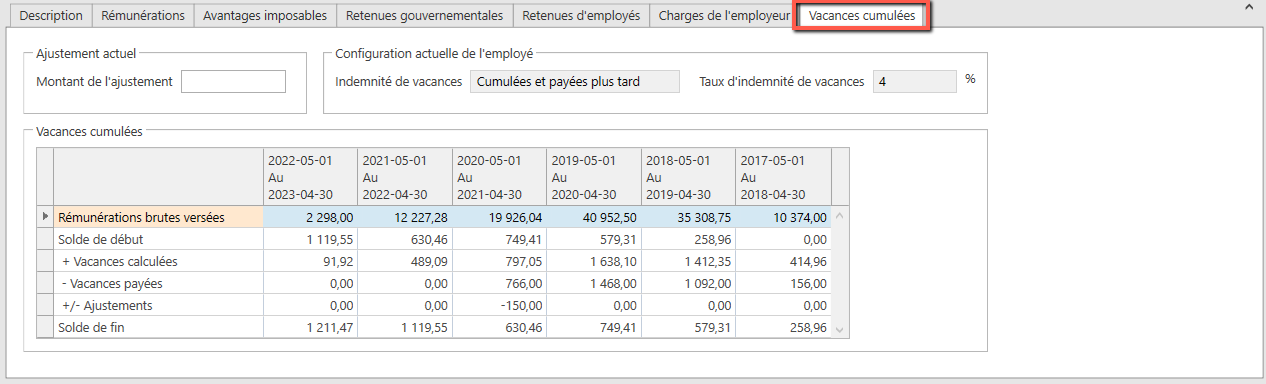Click cell value 797,05
The image size is (1266, 384).
[499, 261]
